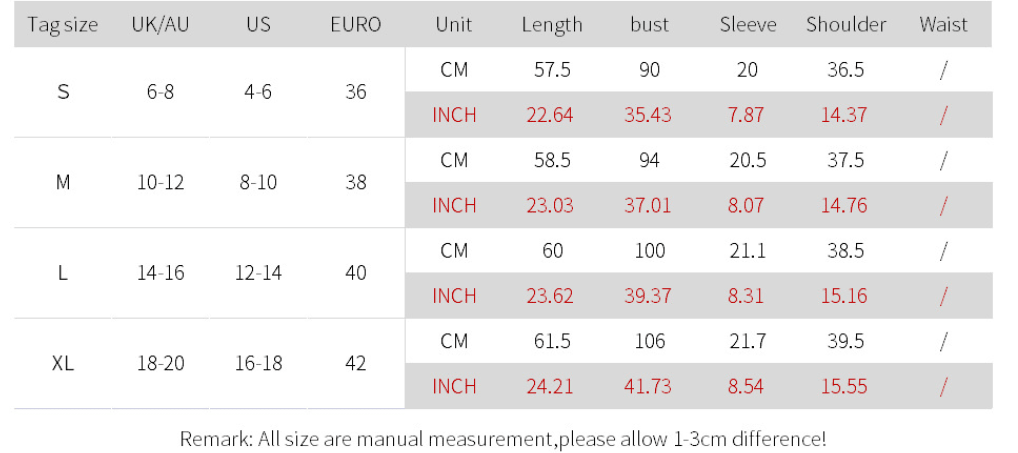Select the UK/AU 10-12 cell
The image size is (1018, 453).
(160, 182)
